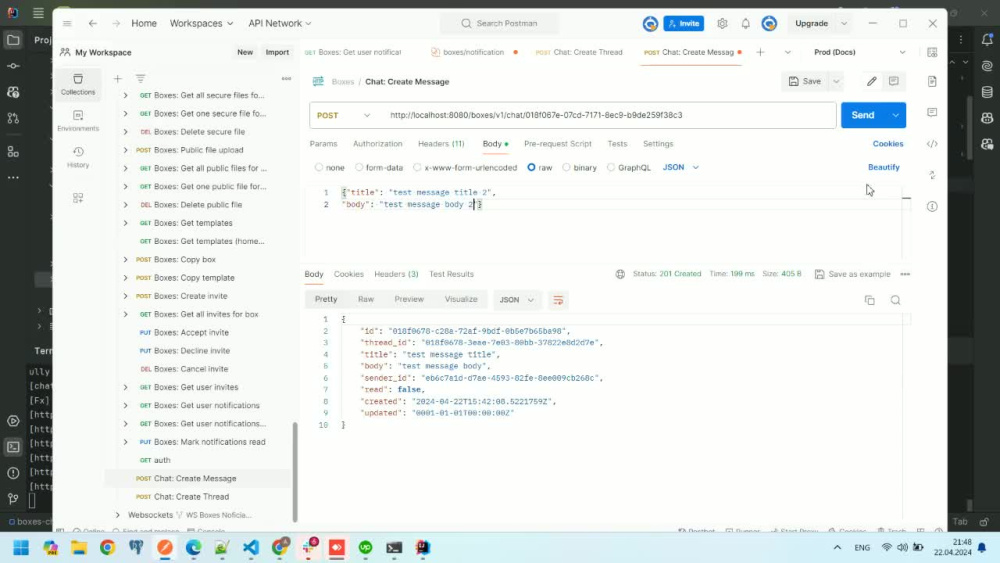Open response more options ellipsis
This screenshot has width=1000, height=563.
tap(905, 274)
